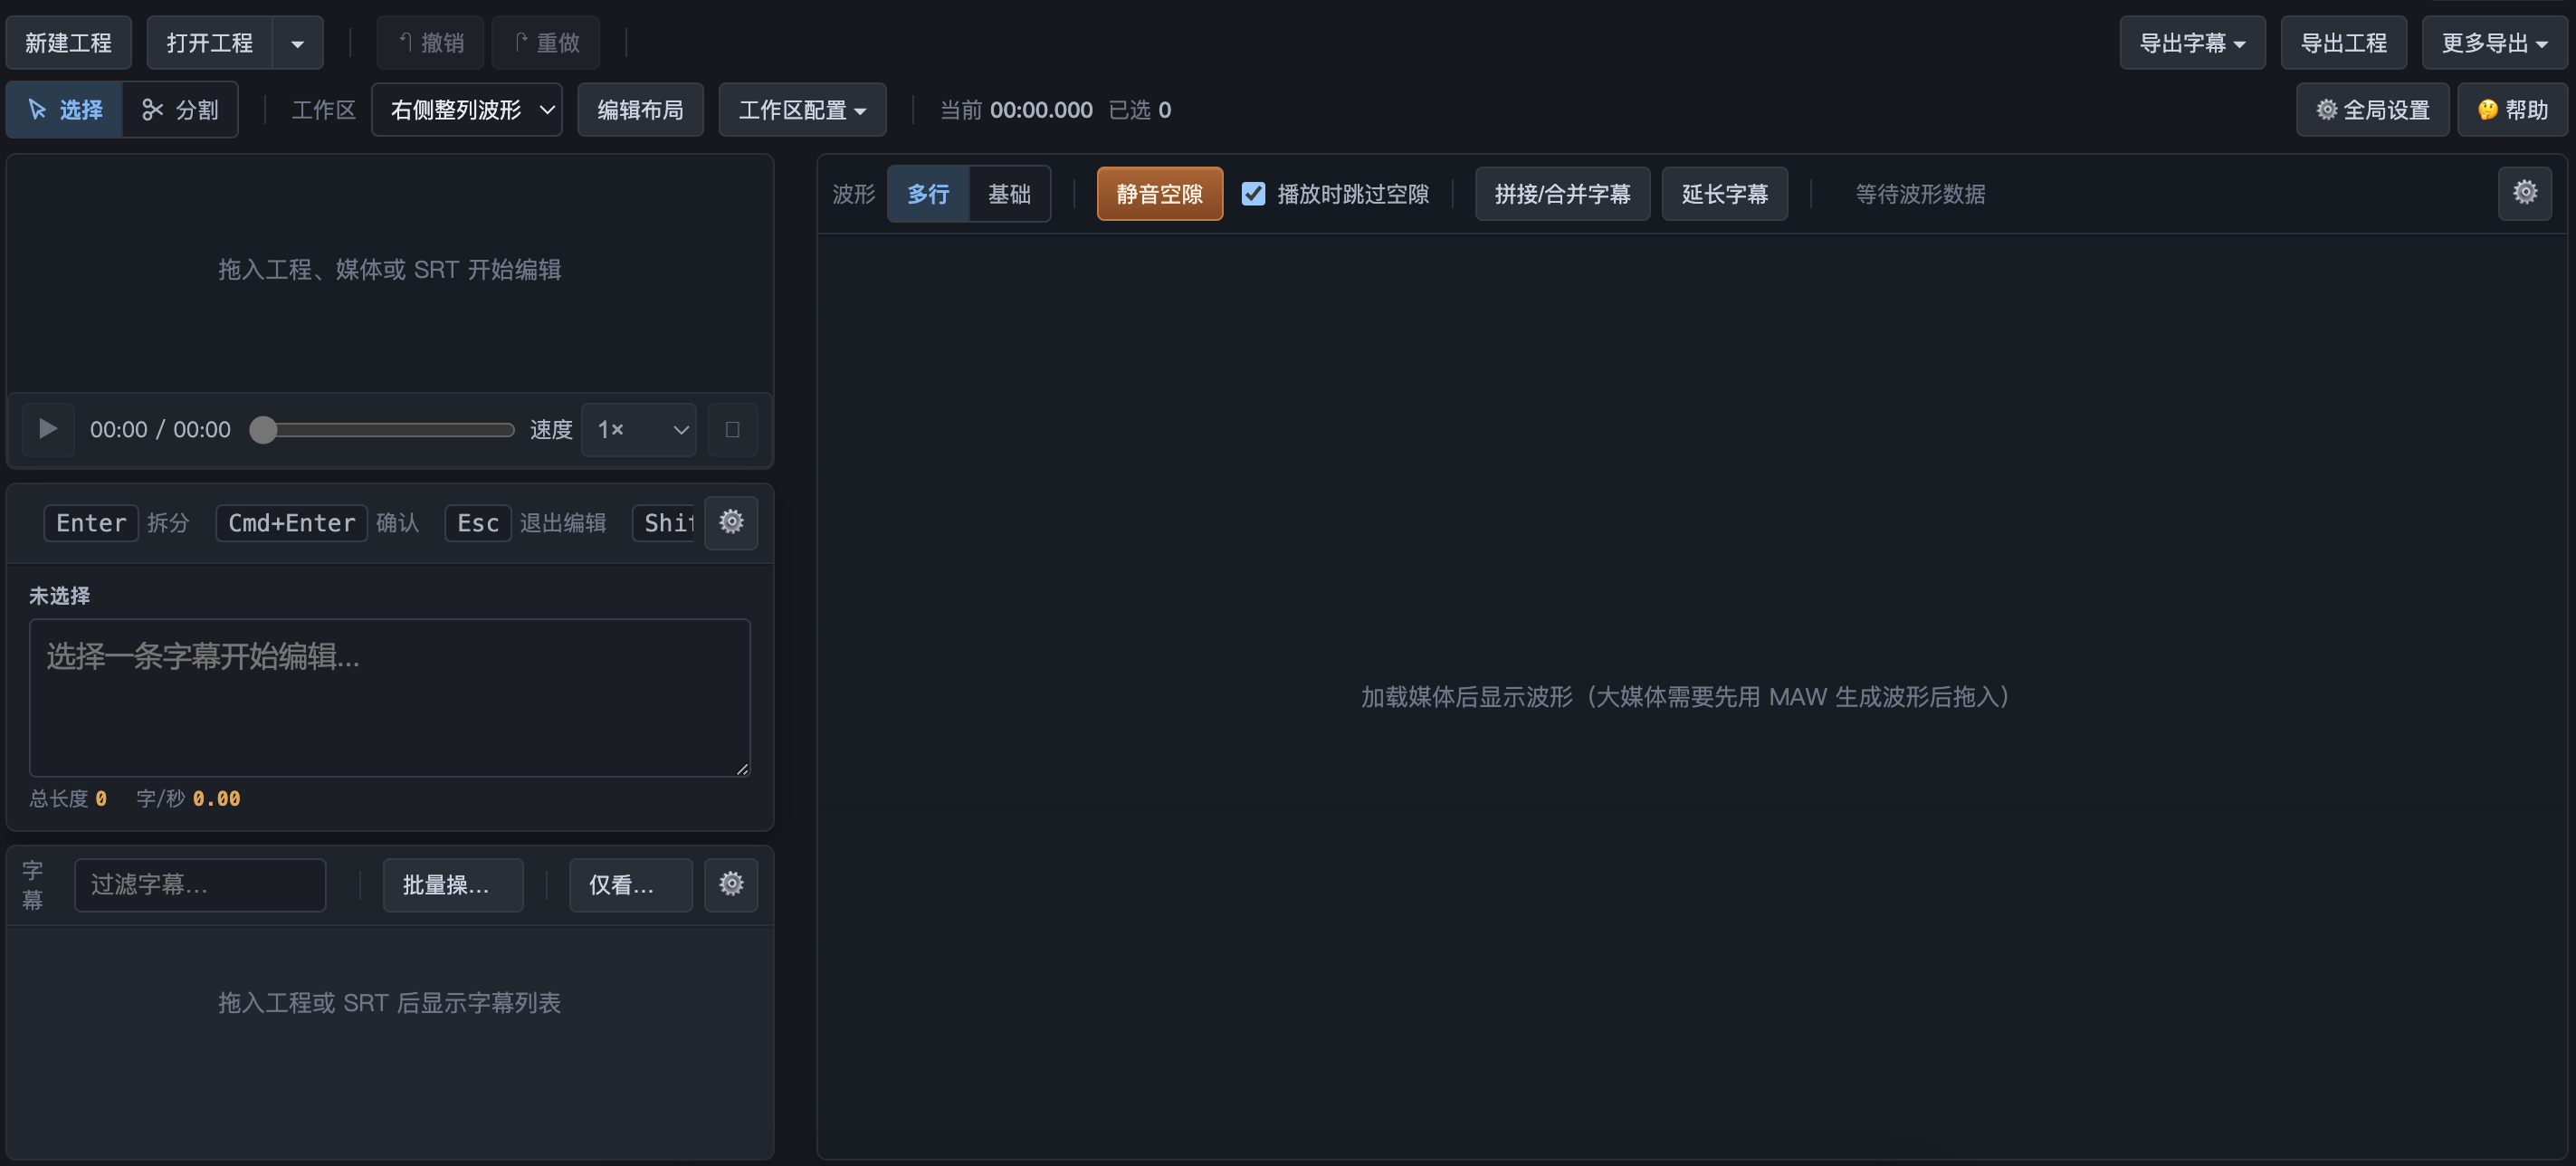
Task: Click current time 00:00.000 readout
Action: coord(1041,110)
